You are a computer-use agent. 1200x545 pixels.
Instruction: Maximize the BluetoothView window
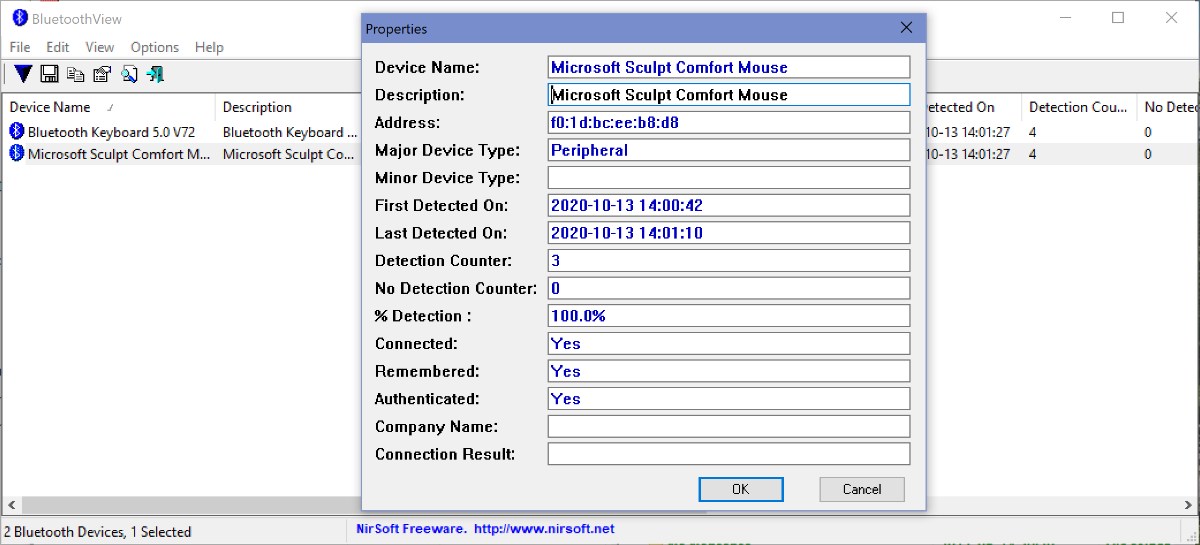pyautogui.click(x=1118, y=18)
